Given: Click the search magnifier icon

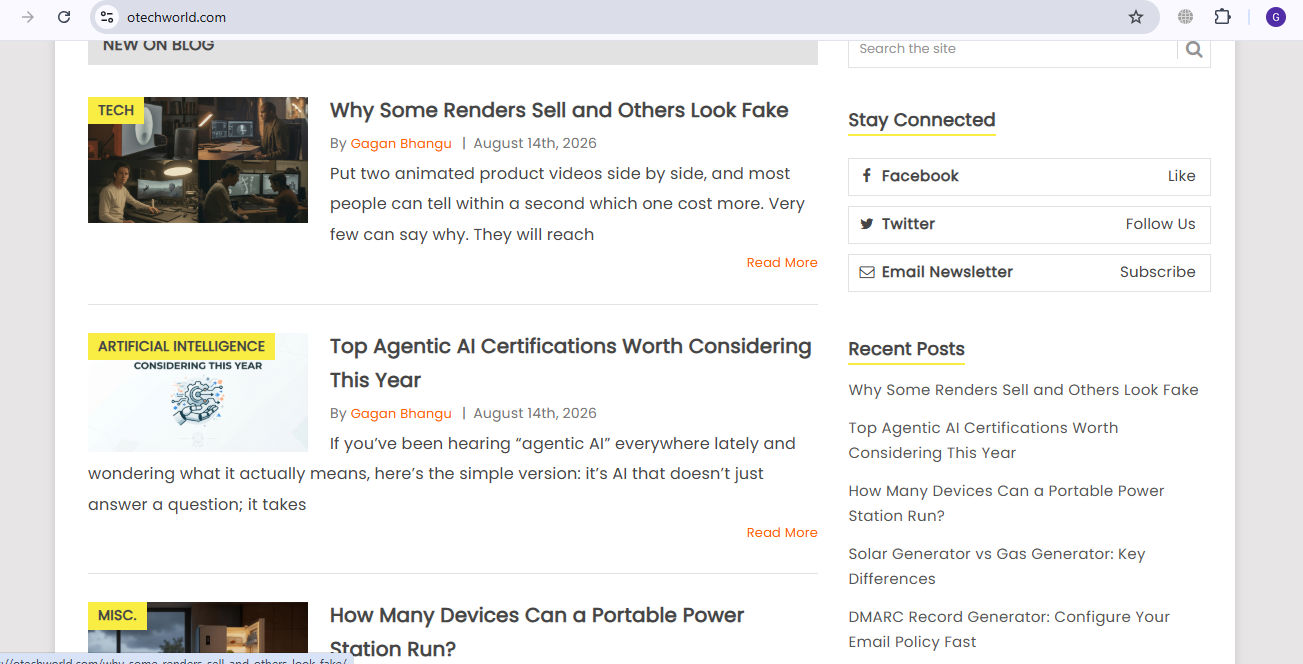Looking at the screenshot, I should click(x=1194, y=49).
